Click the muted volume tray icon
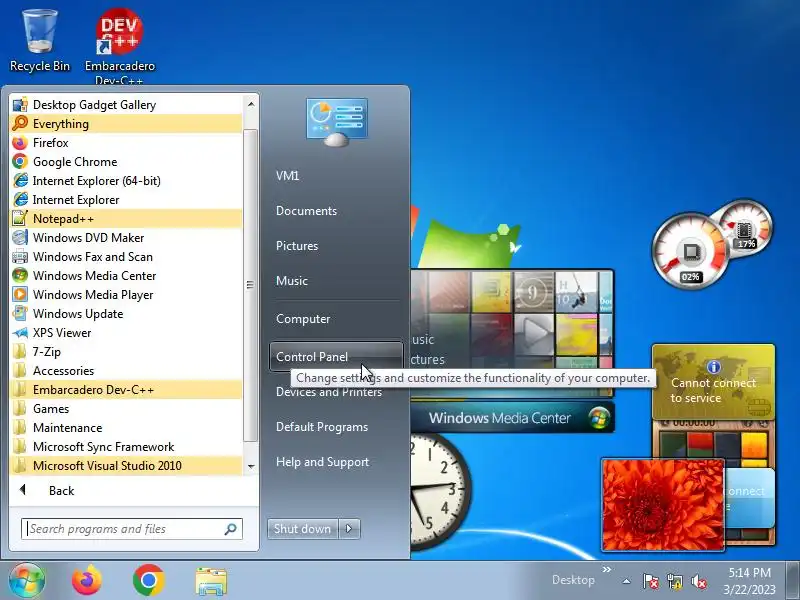Screen dimensions: 800x600 [x=699, y=581]
